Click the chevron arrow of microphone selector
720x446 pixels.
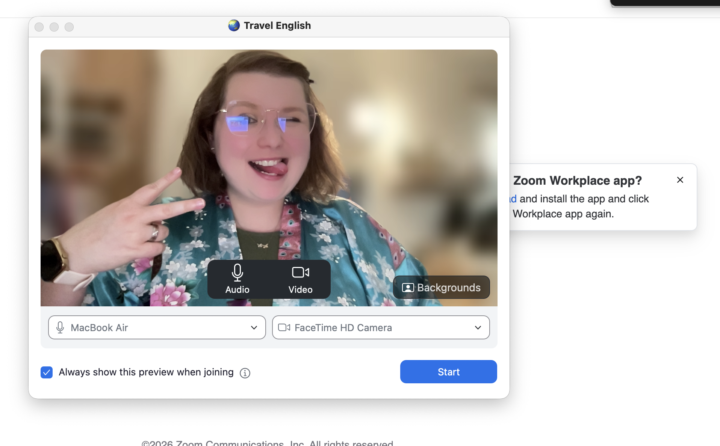(x=254, y=327)
